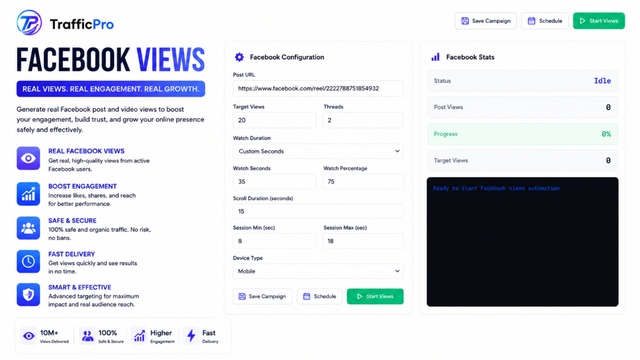Click the Target Views stats row
The height and width of the screenshot is (360, 640).
(x=522, y=160)
